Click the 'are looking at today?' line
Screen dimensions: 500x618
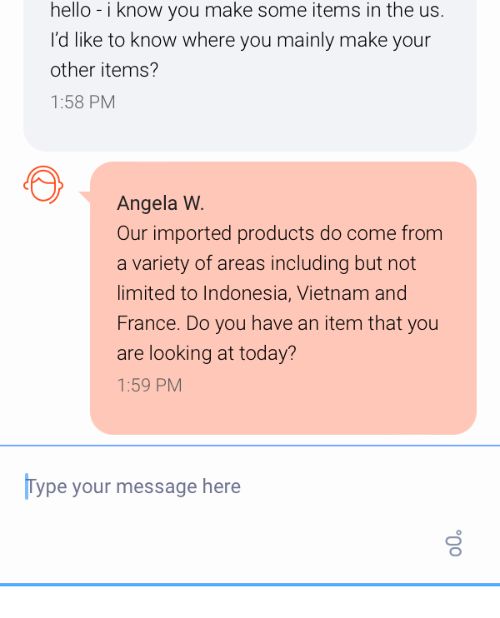tap(206, 353)
